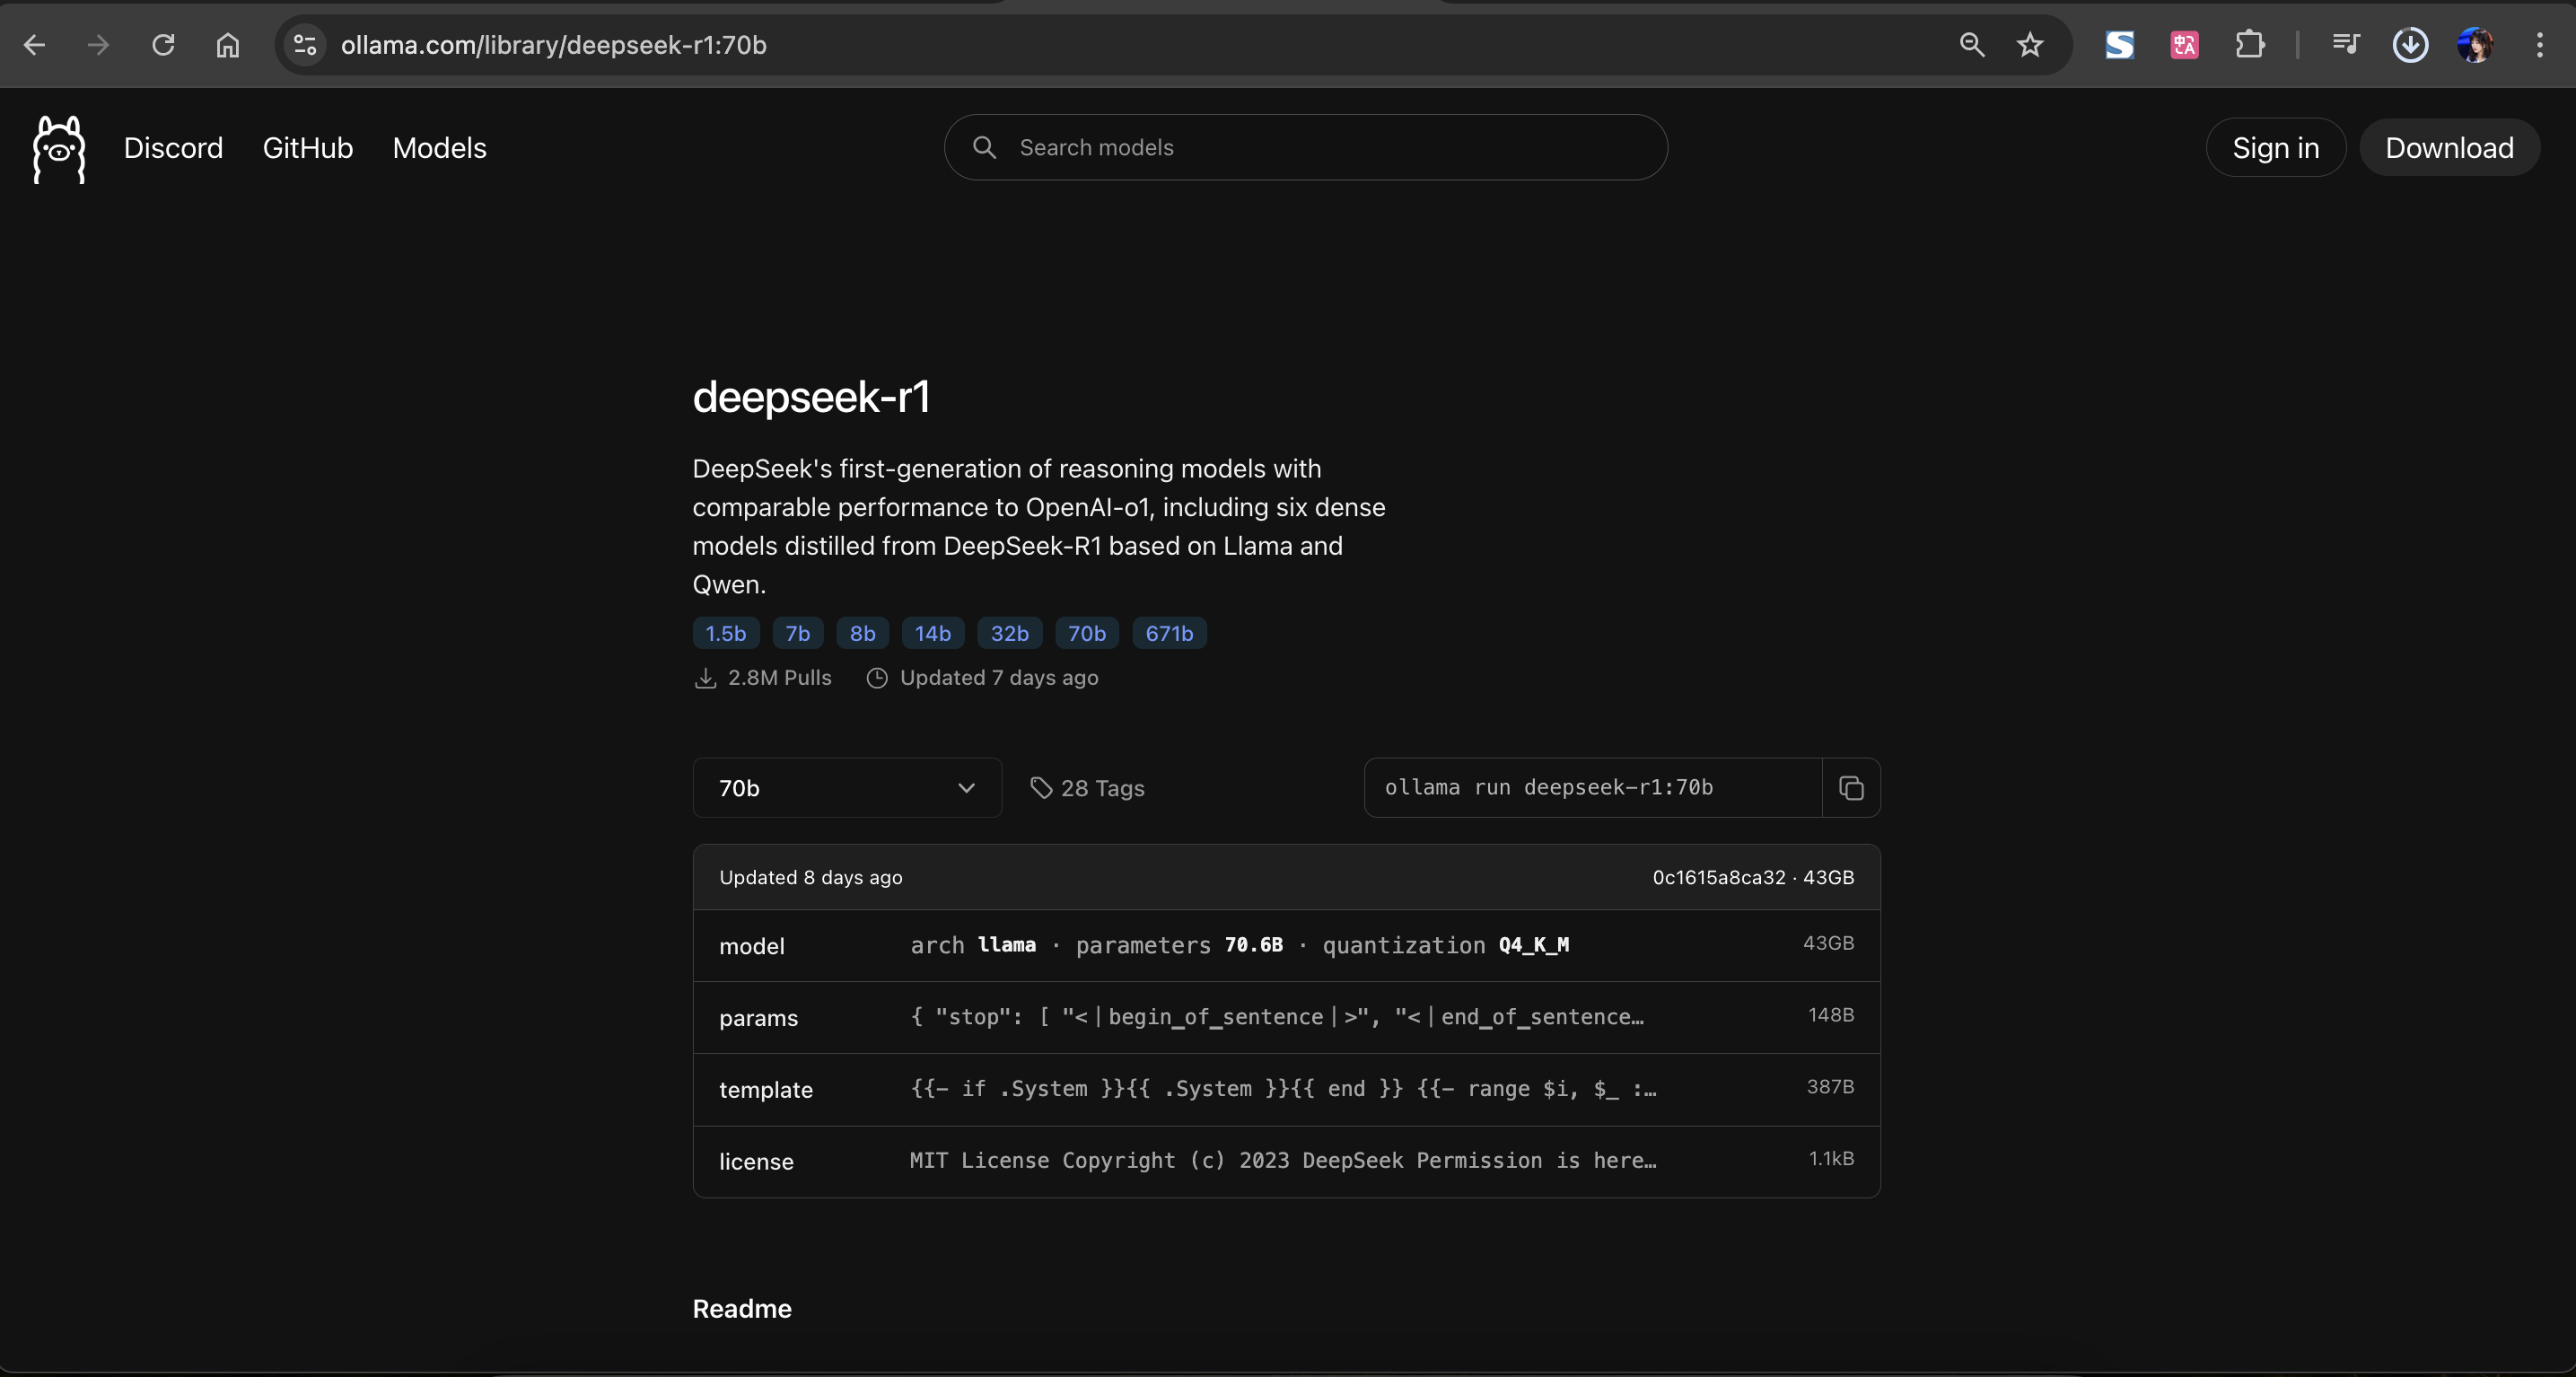The height and width of the screenshot is (1377, 2576).
Task: Click the browser reload icon
Action: [x=163, y=45]
